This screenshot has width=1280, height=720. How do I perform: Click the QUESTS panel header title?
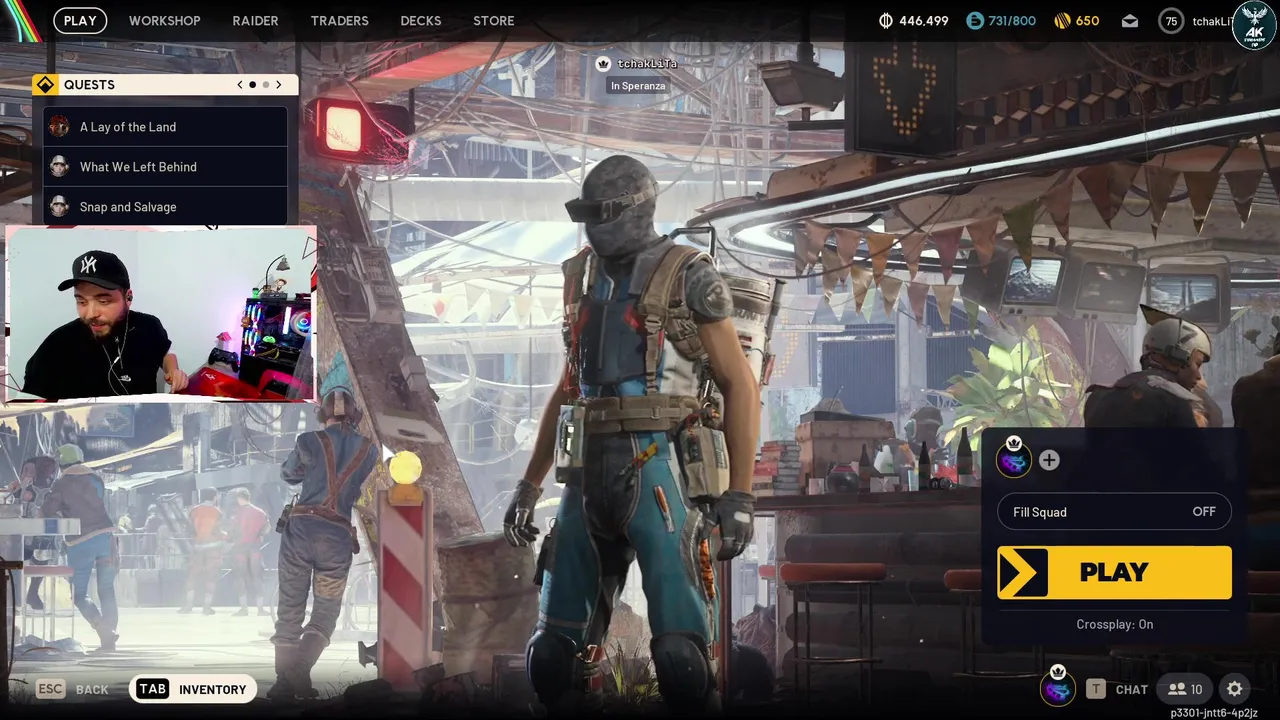click(89, 85)
